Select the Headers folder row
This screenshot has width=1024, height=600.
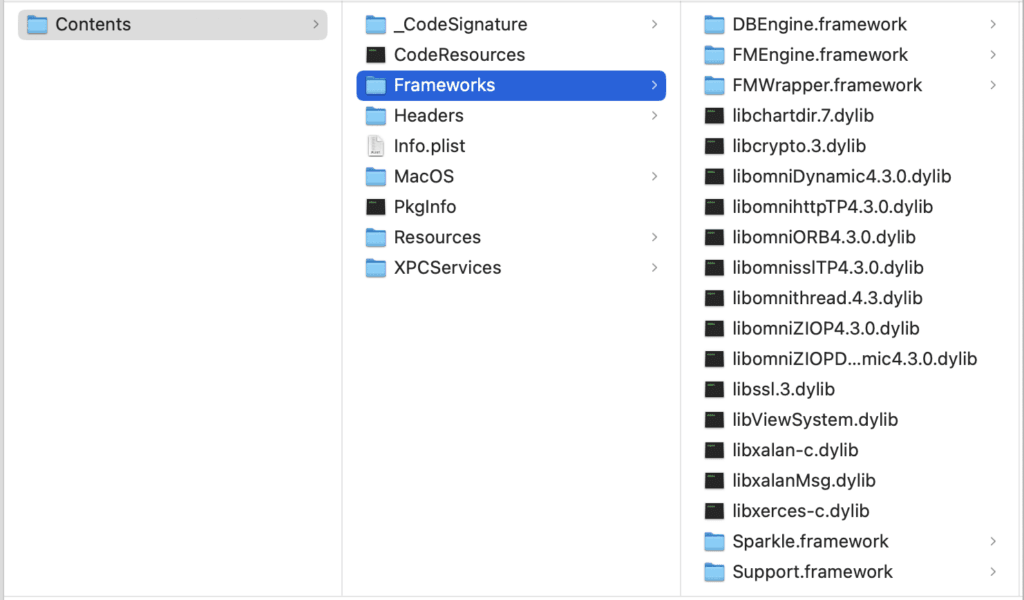[x=428, y=116]
